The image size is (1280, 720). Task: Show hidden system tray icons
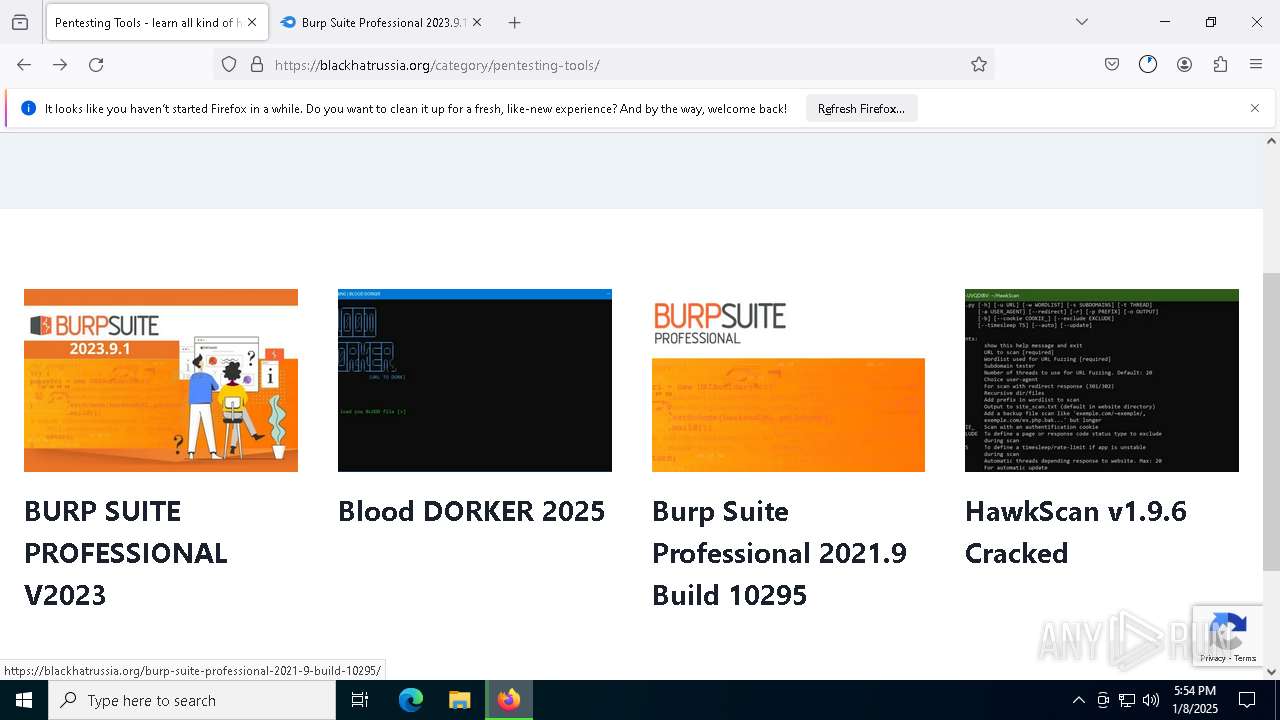click(1078, 700)
